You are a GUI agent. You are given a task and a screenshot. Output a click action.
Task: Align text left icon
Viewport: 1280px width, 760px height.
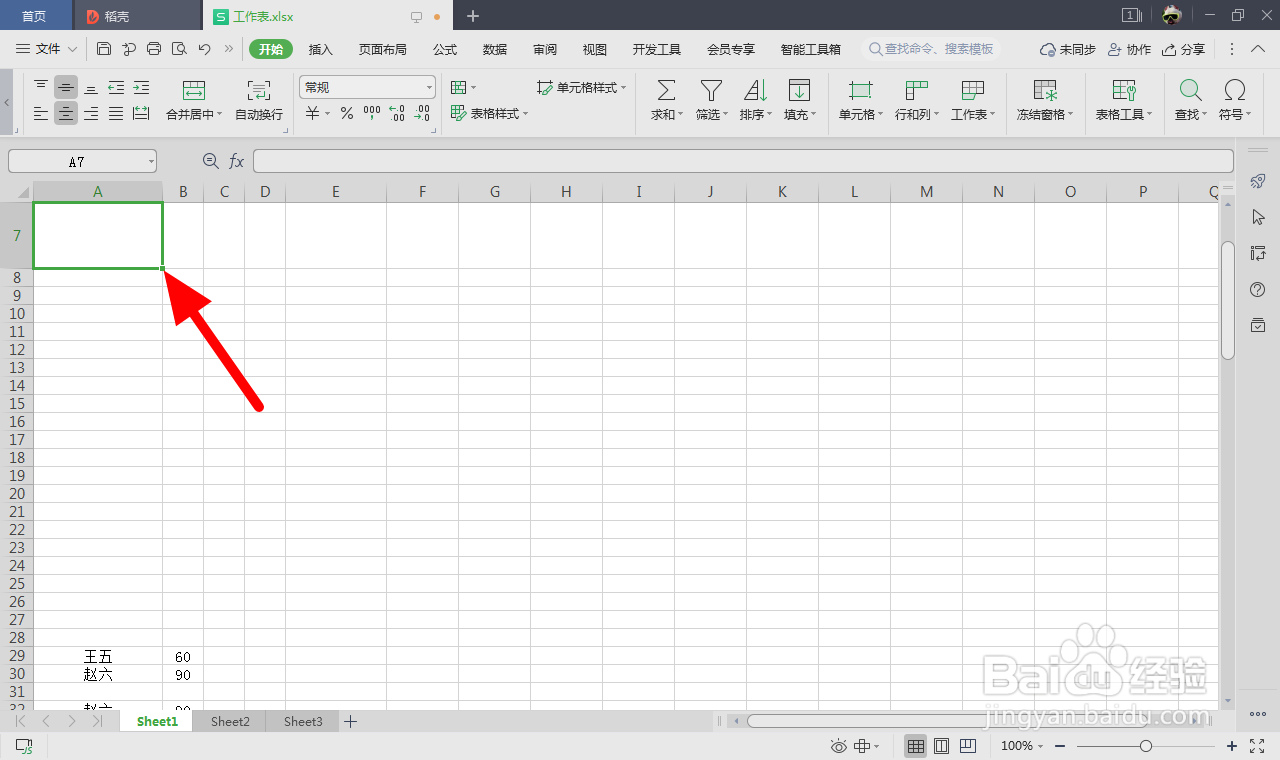click(x=41, y=114)
